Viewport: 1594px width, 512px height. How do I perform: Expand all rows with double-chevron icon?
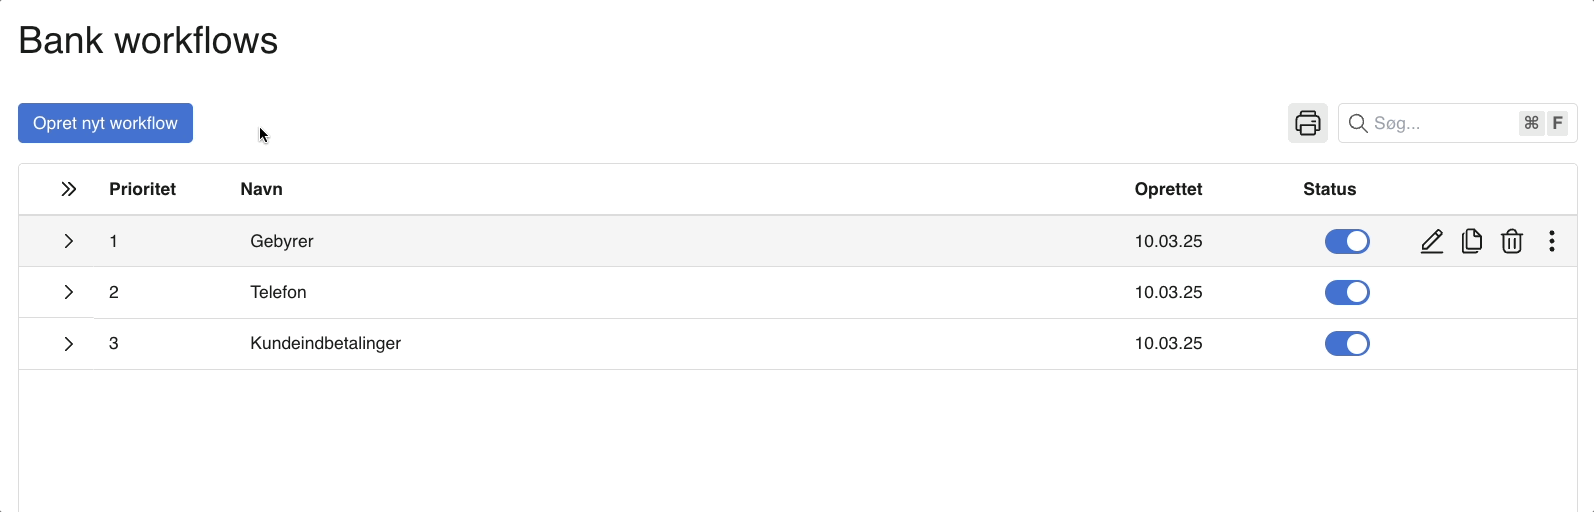(x=68, y=189)
